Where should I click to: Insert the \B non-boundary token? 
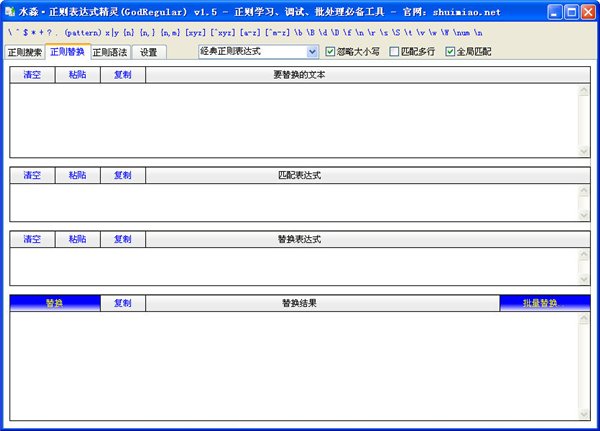pos(311,33)
